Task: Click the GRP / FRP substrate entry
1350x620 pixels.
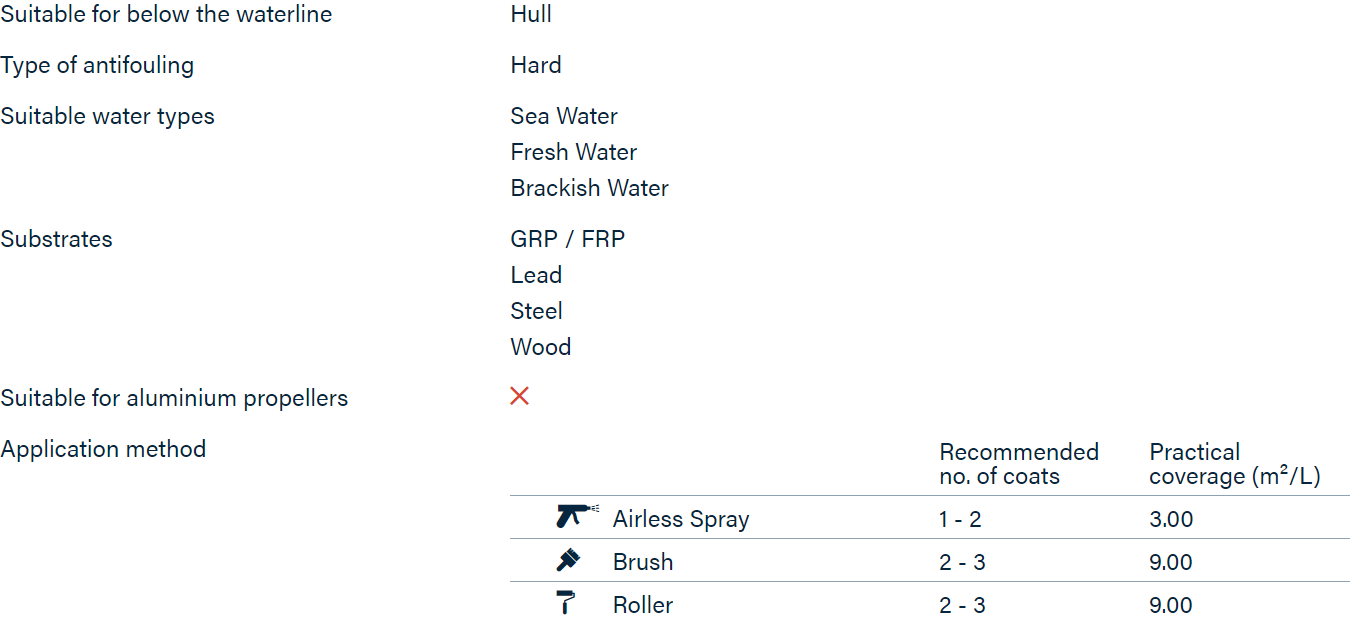Action: pos(568,239)
